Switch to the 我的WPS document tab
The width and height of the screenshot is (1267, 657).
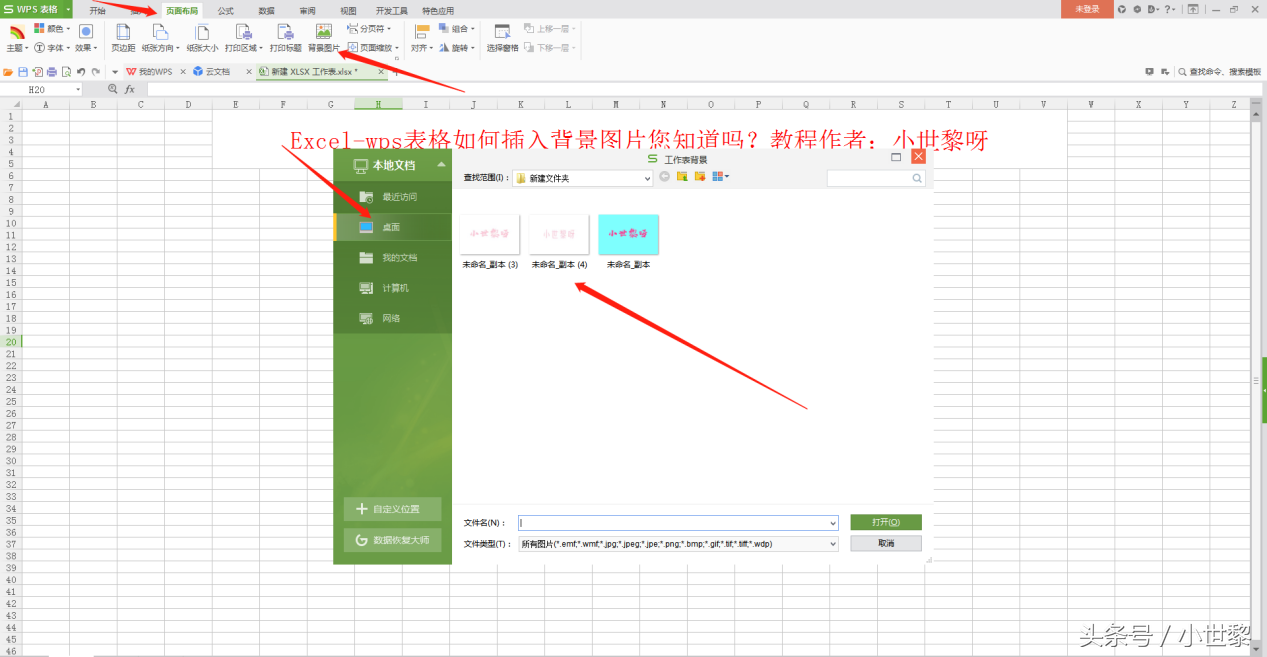(x=155, y=72)
